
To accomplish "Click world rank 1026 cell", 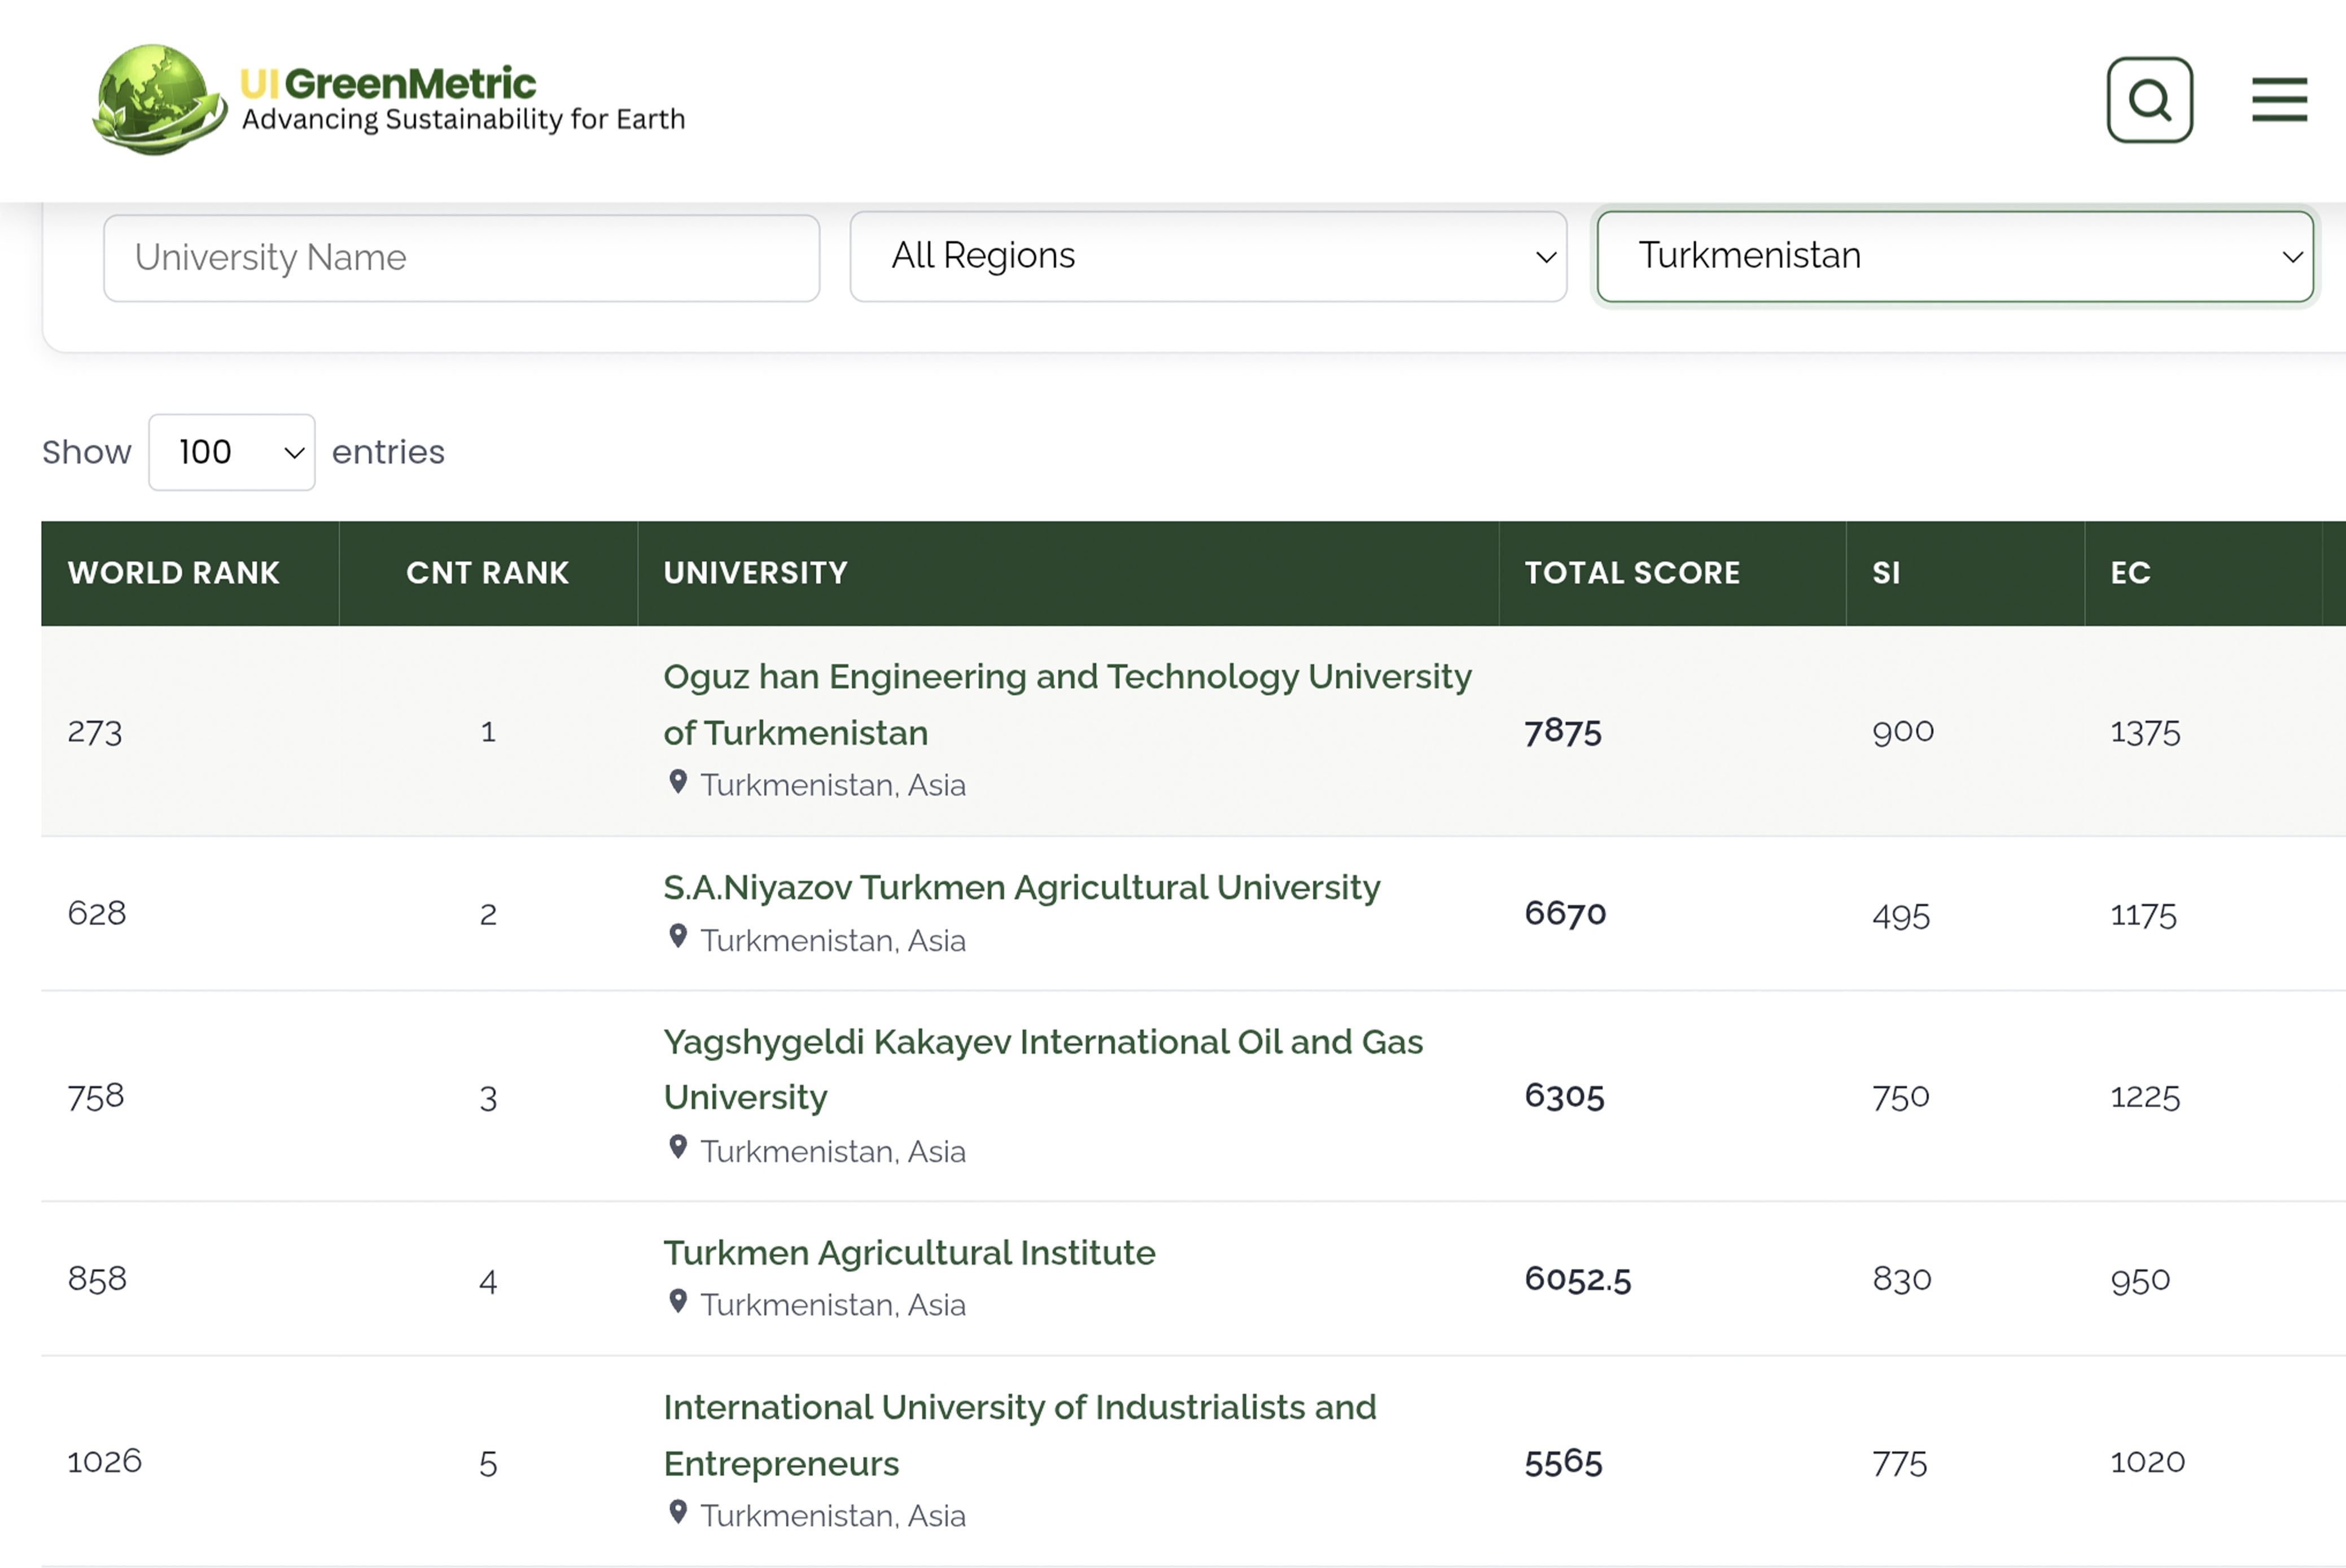I will coord(104,1463).
